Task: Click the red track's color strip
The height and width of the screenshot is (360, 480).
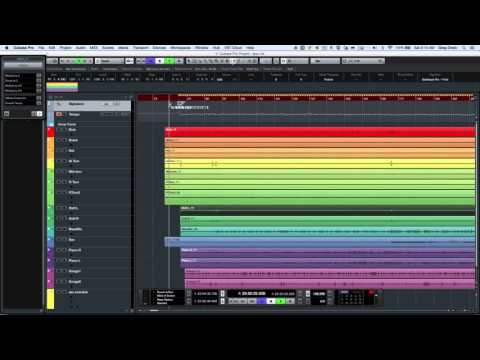Action: (x=50, y=132)
